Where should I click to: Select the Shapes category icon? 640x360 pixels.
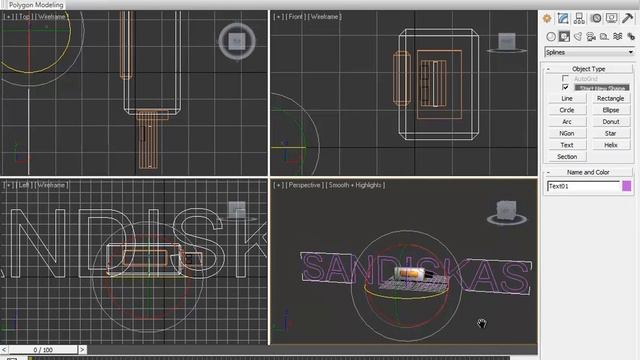coord(564,37)
